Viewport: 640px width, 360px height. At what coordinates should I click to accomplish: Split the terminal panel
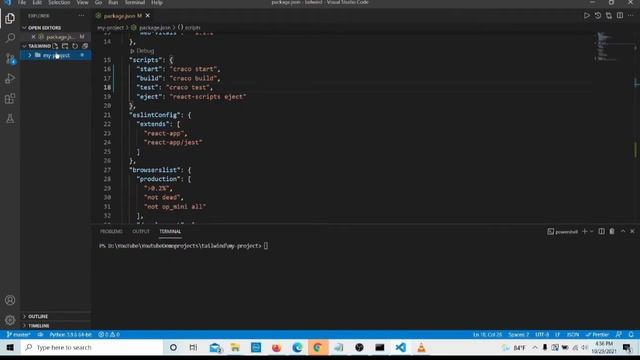point(602,231)
